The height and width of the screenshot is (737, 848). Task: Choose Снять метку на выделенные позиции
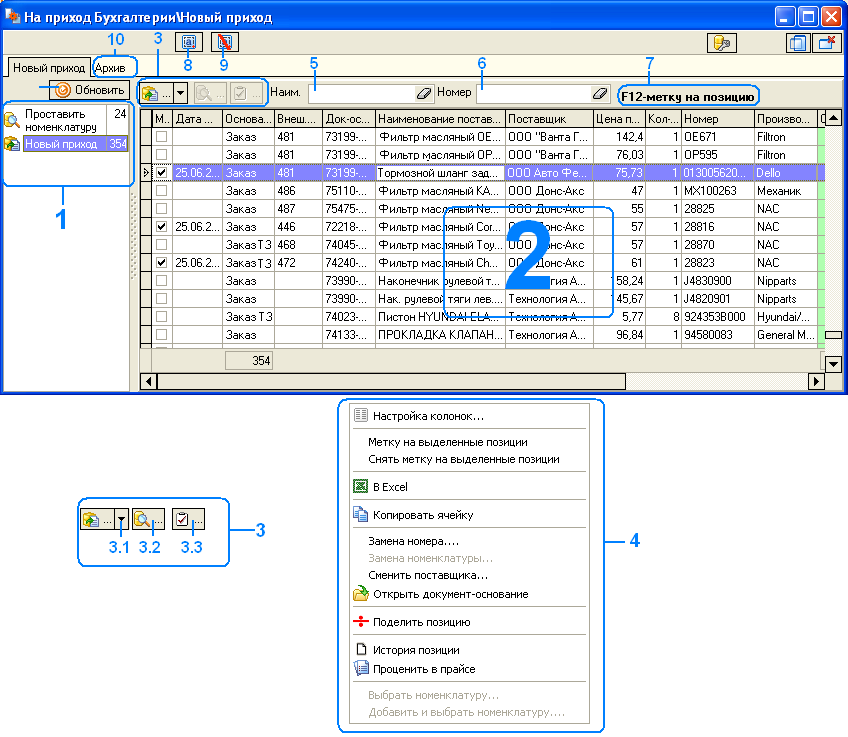[463, 459]
